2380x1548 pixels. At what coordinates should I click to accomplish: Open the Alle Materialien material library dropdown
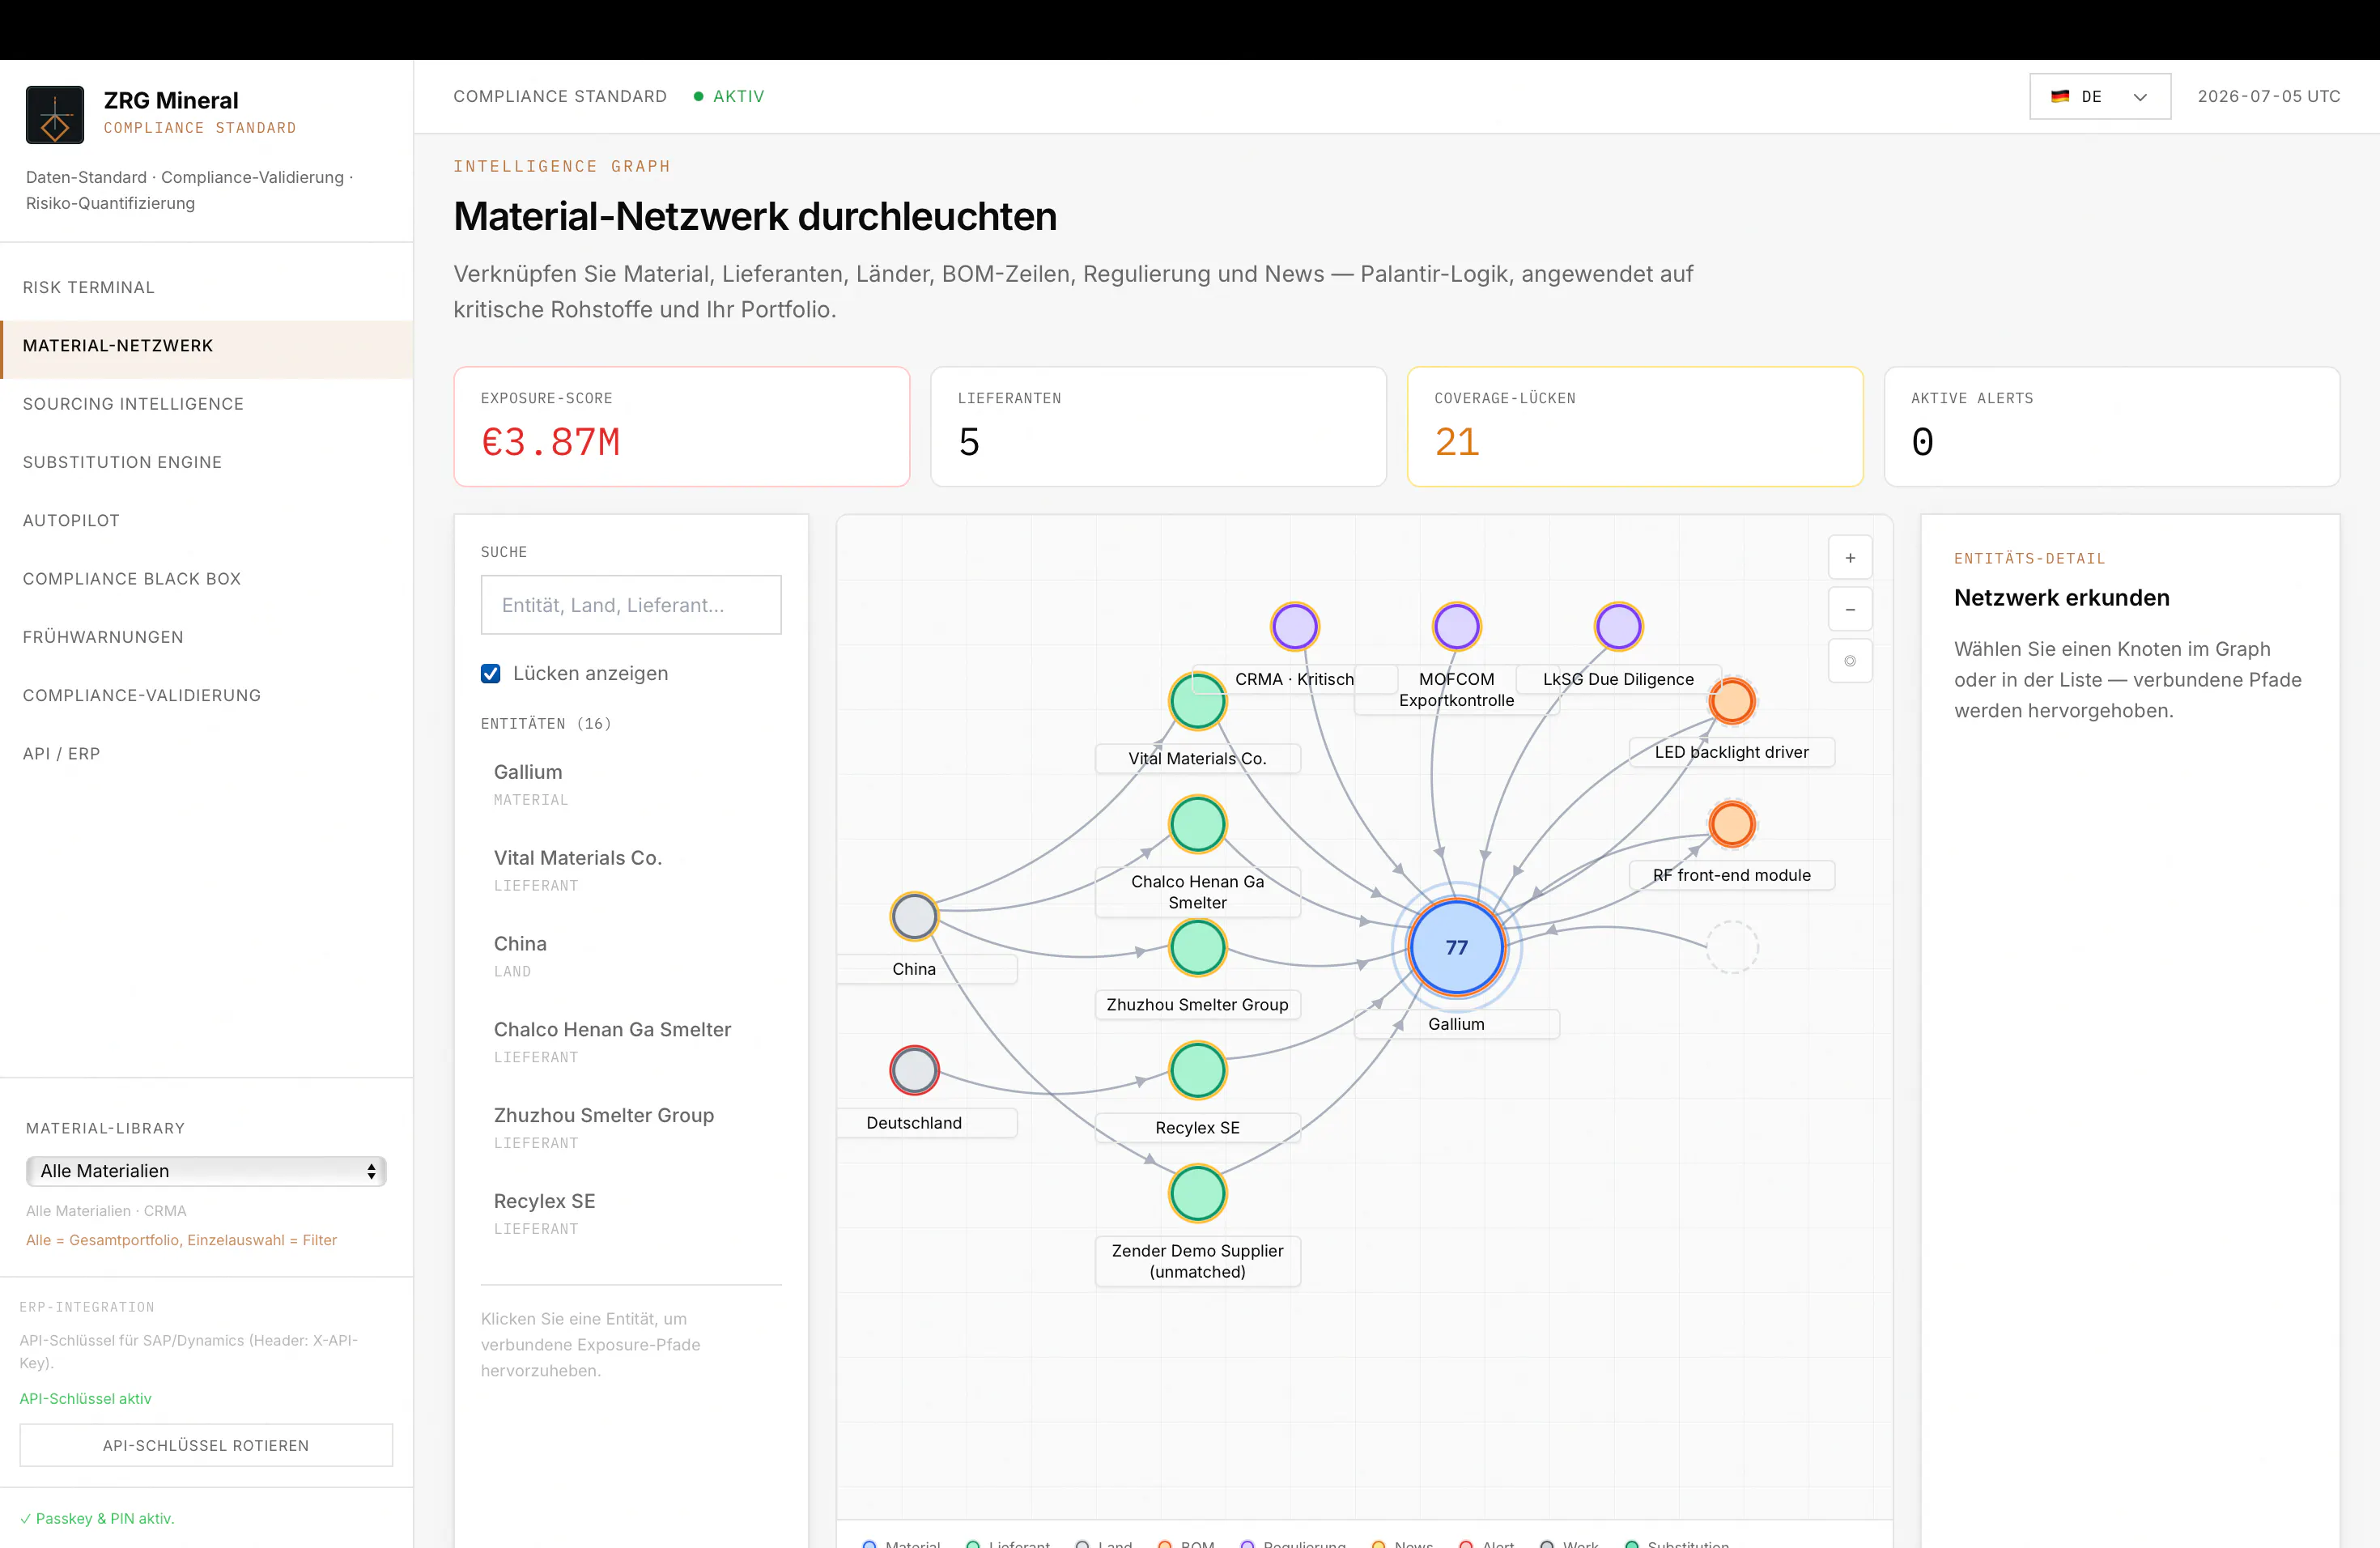pos(206,1170)
